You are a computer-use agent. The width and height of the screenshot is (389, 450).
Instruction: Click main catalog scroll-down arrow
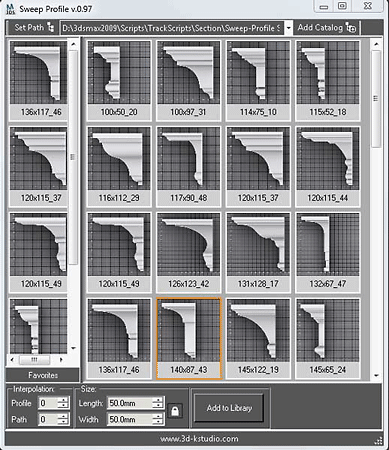tap(376, 375)
